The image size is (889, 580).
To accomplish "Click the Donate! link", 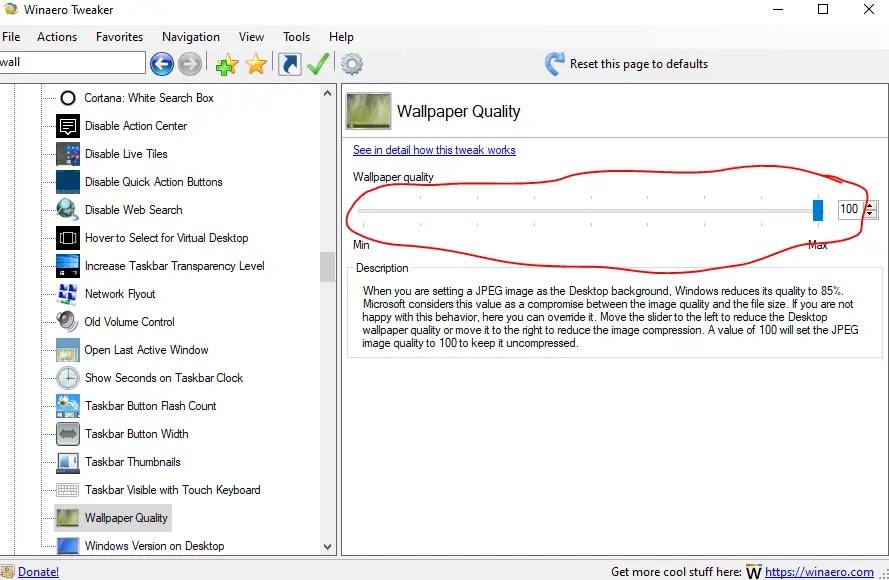I will [x=39, y=571].
